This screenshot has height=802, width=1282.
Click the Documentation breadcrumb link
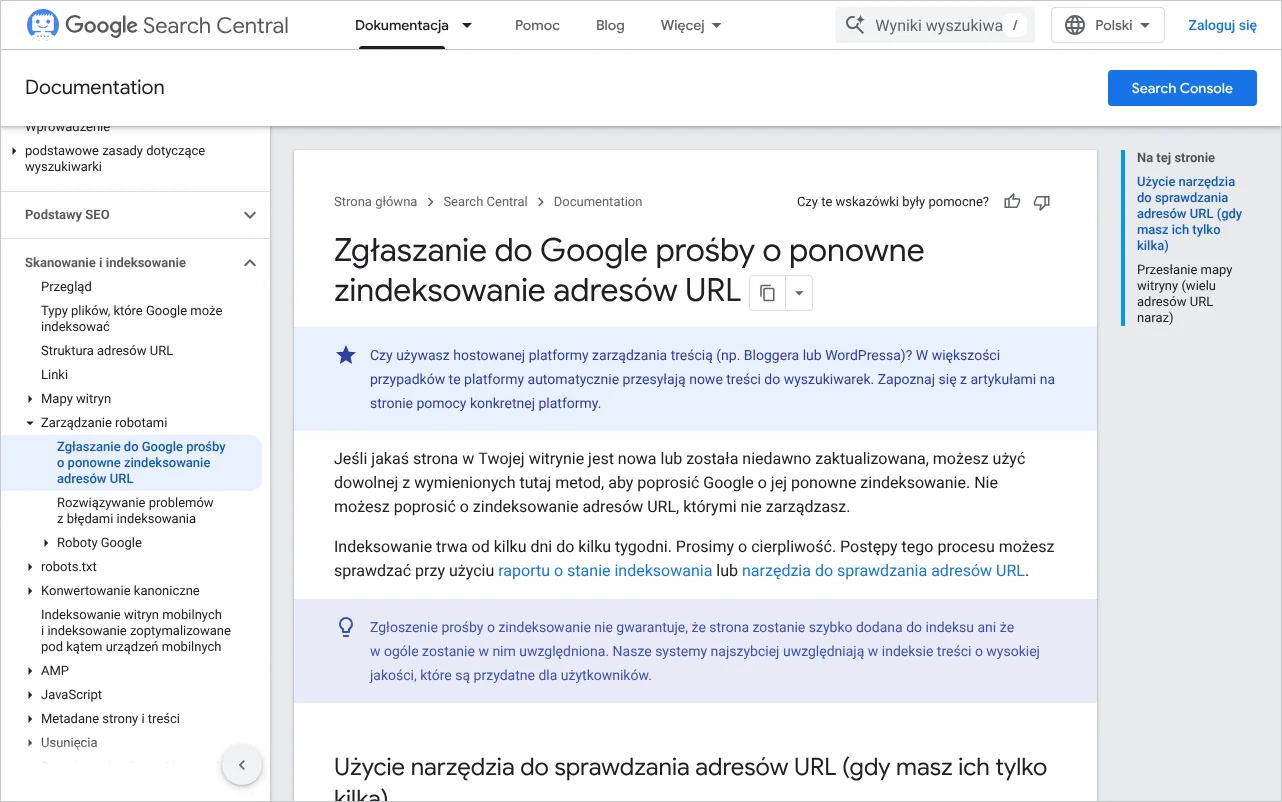[x=598, y=202]
